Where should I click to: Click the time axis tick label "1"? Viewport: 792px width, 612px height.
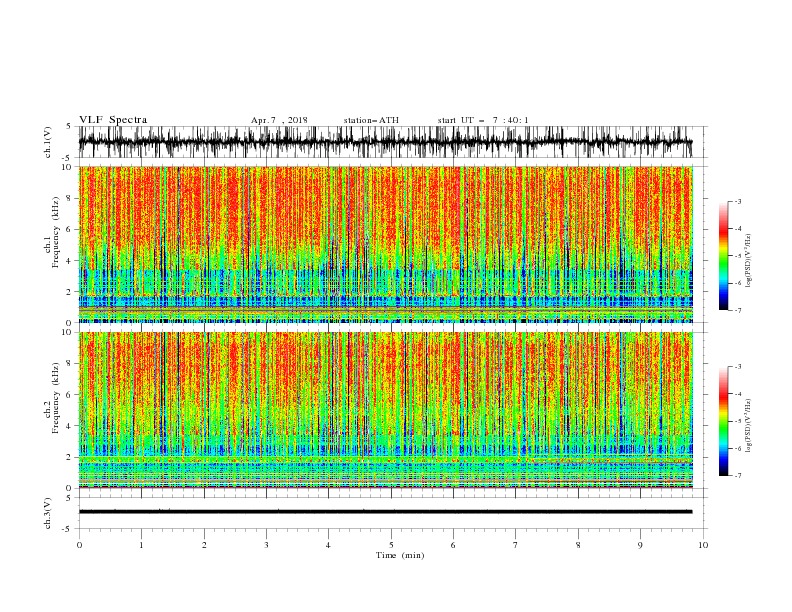tap(141, 545)
